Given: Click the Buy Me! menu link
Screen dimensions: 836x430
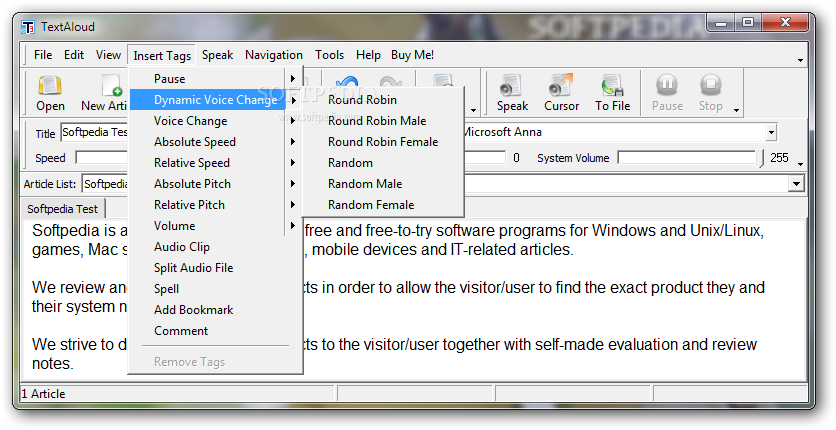Looking at the screenshot, I should (412, 55).
